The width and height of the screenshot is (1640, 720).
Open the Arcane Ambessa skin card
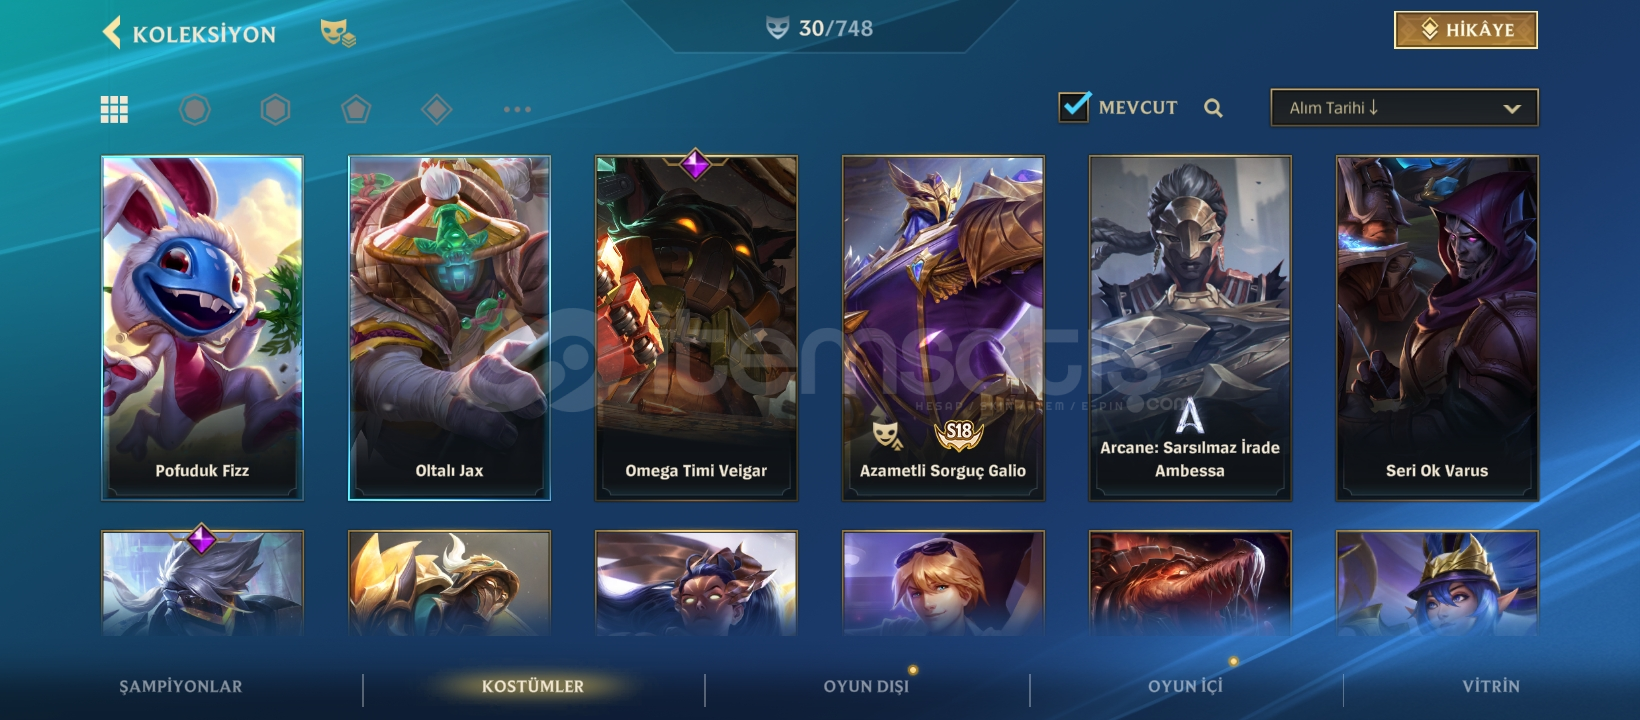click(x=1190, y=327)
